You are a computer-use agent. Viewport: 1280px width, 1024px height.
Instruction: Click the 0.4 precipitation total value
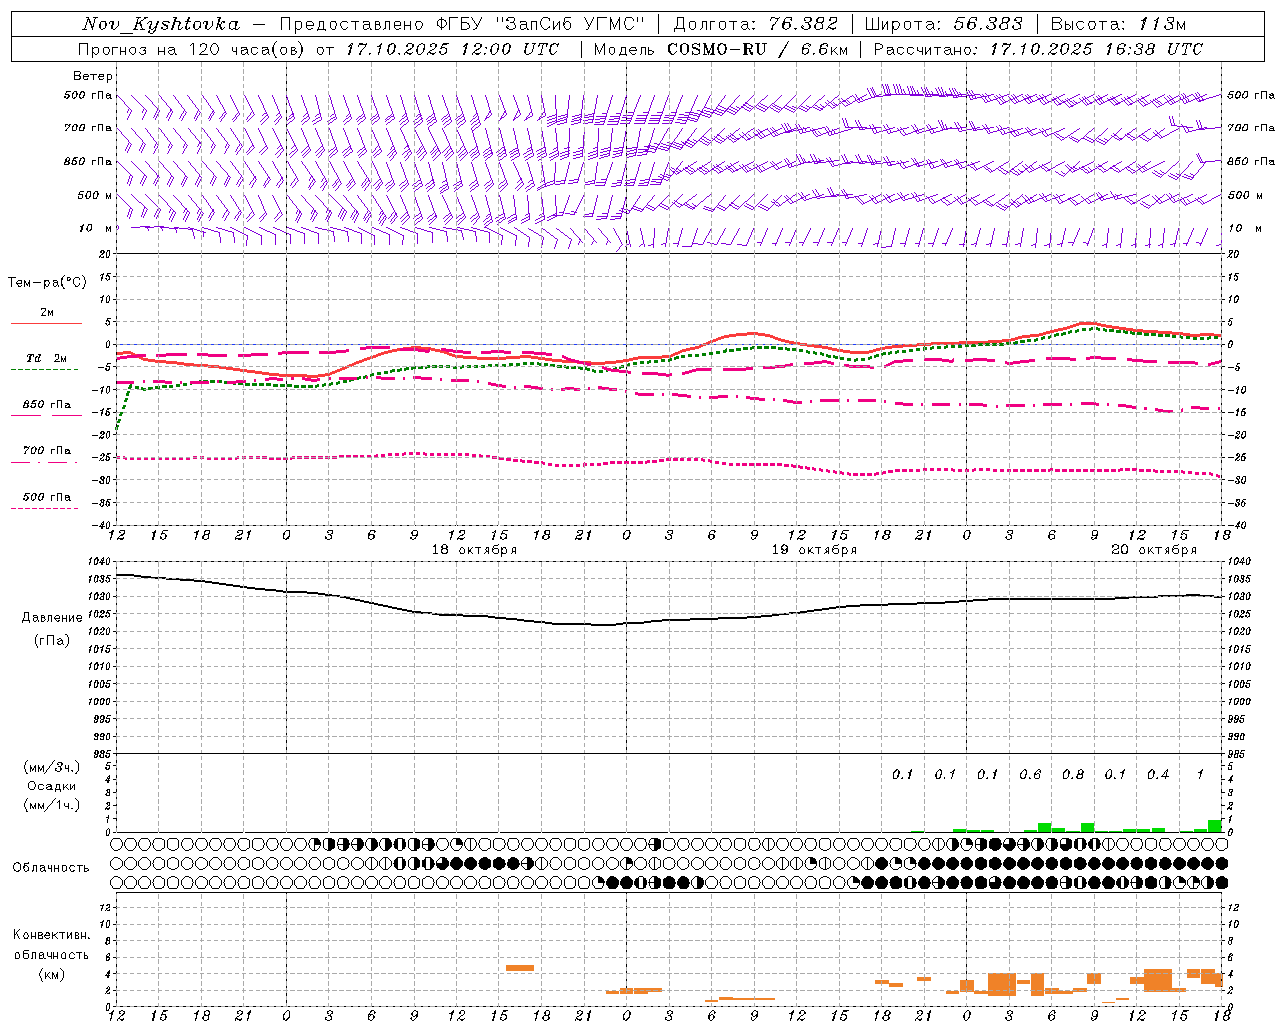pyautogui.click(x=1158, y=775)
